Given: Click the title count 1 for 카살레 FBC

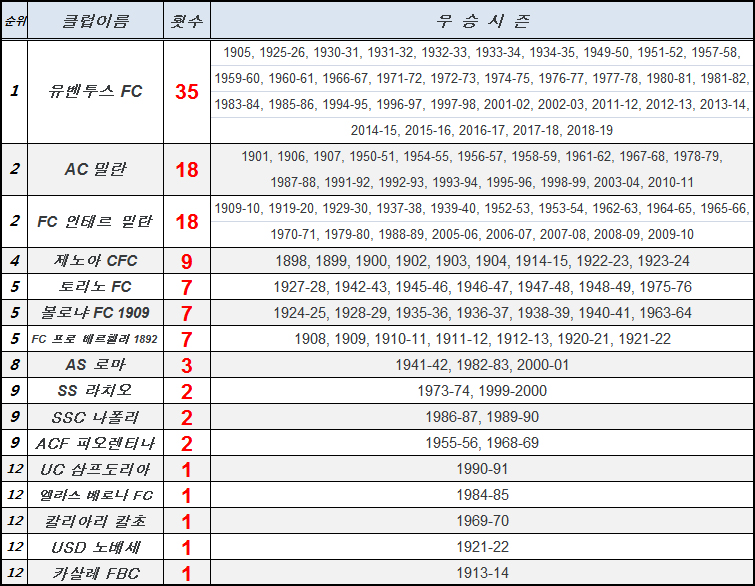Looking at the screenshot, I should pos(187,573).
